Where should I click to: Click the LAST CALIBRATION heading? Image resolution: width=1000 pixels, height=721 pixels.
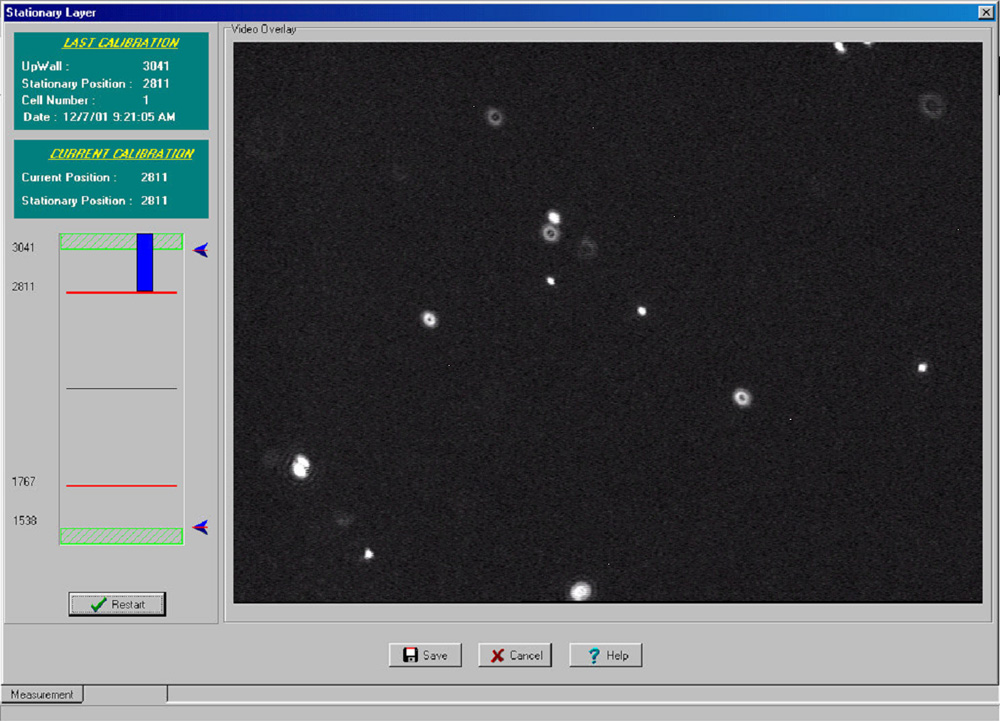[121, 43]
